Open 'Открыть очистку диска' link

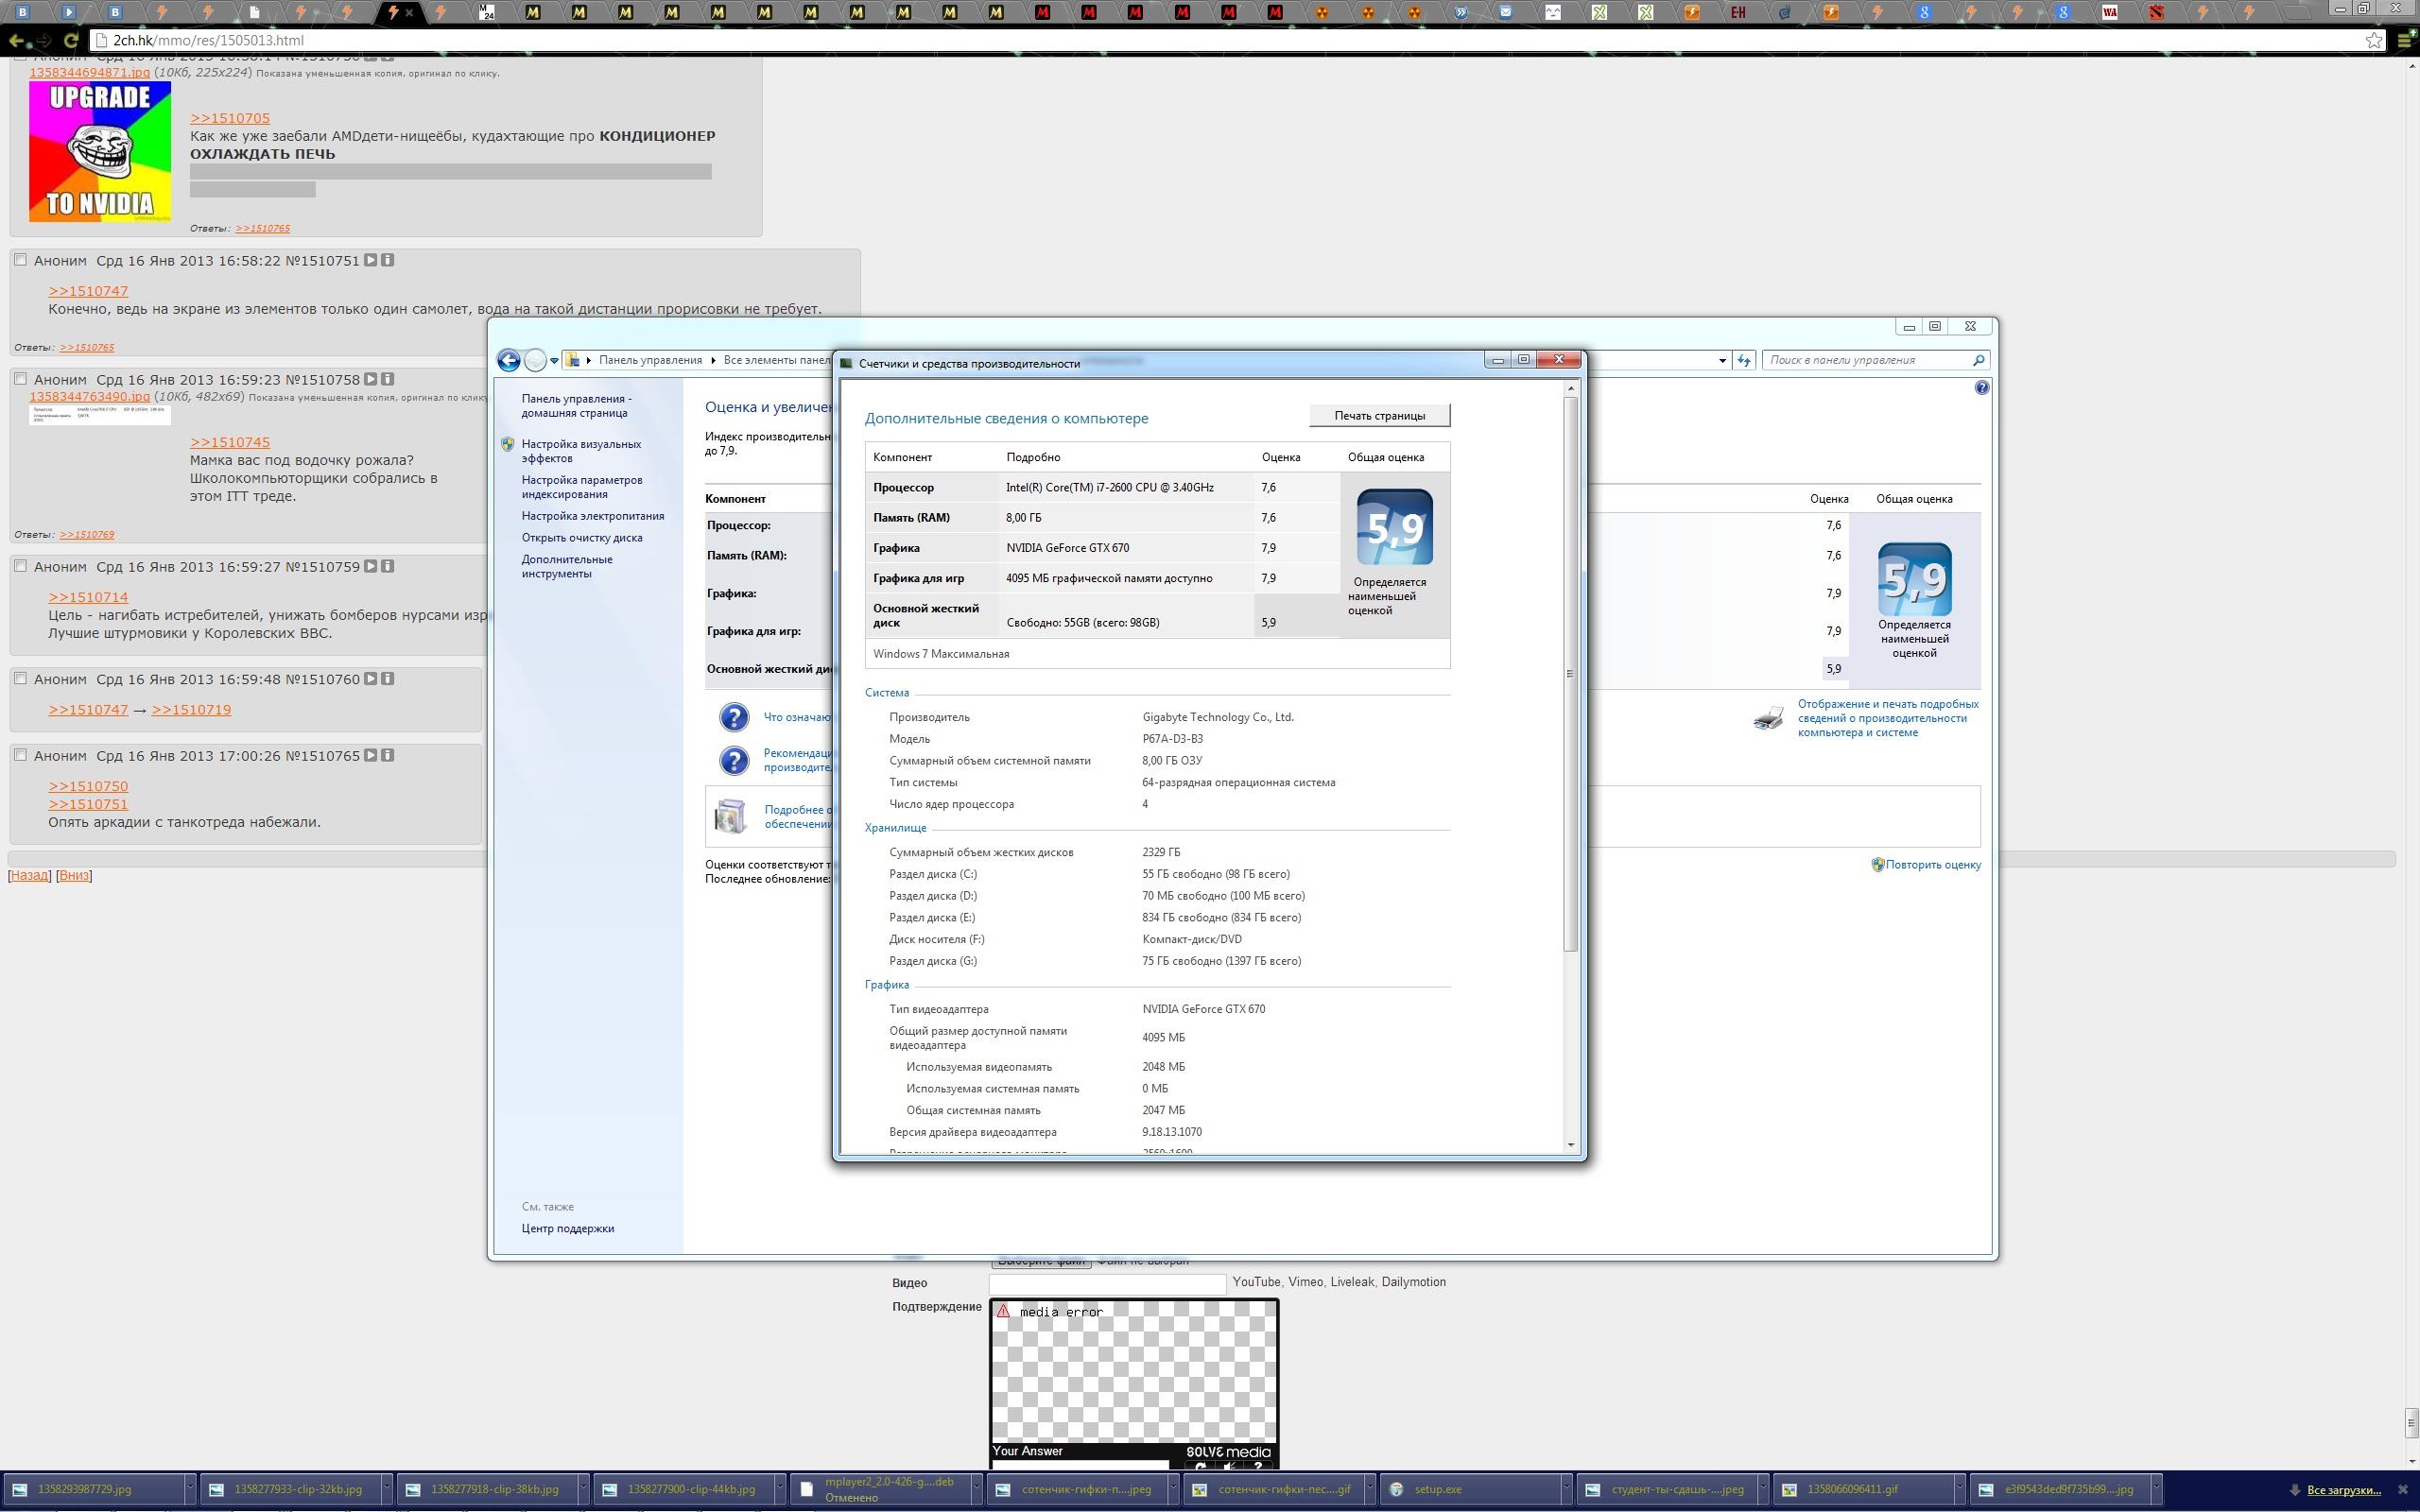(x=582, y=538)
